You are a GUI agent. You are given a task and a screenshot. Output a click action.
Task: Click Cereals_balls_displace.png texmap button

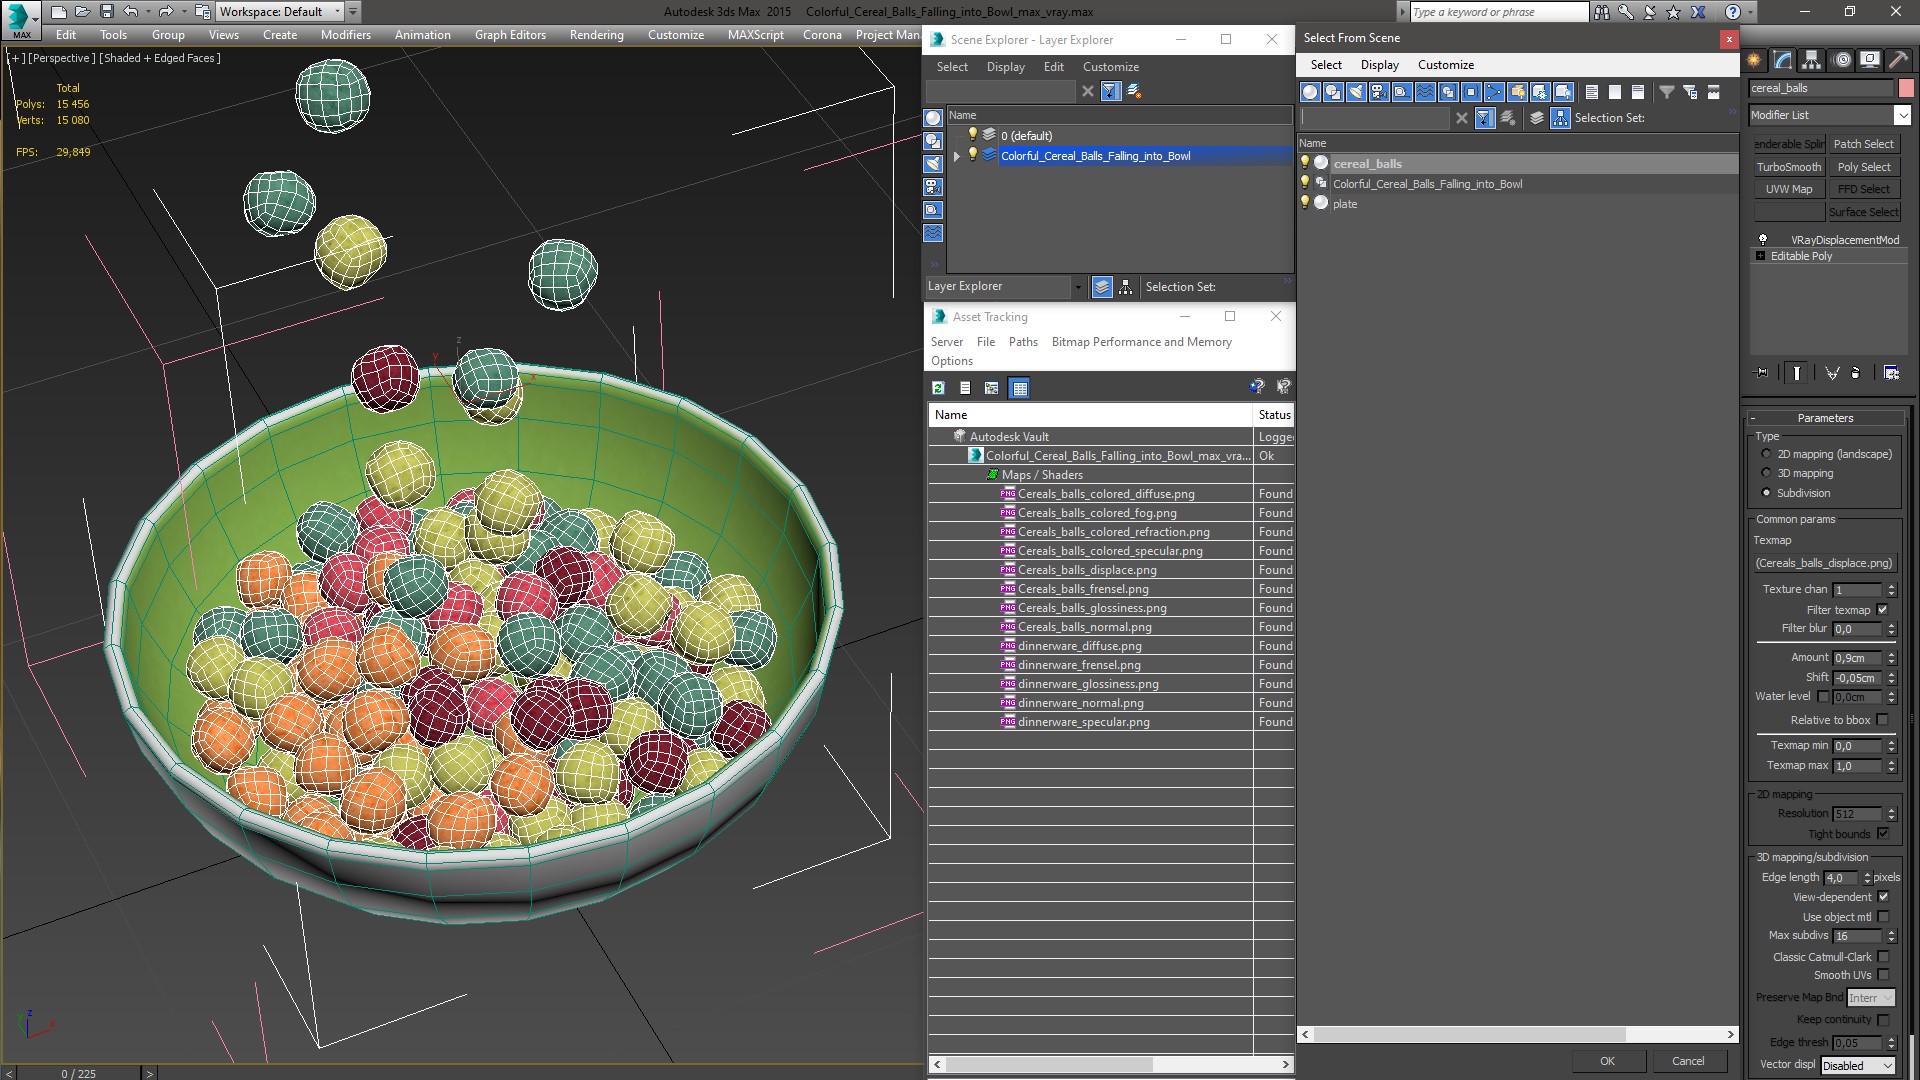(1824, 563)
